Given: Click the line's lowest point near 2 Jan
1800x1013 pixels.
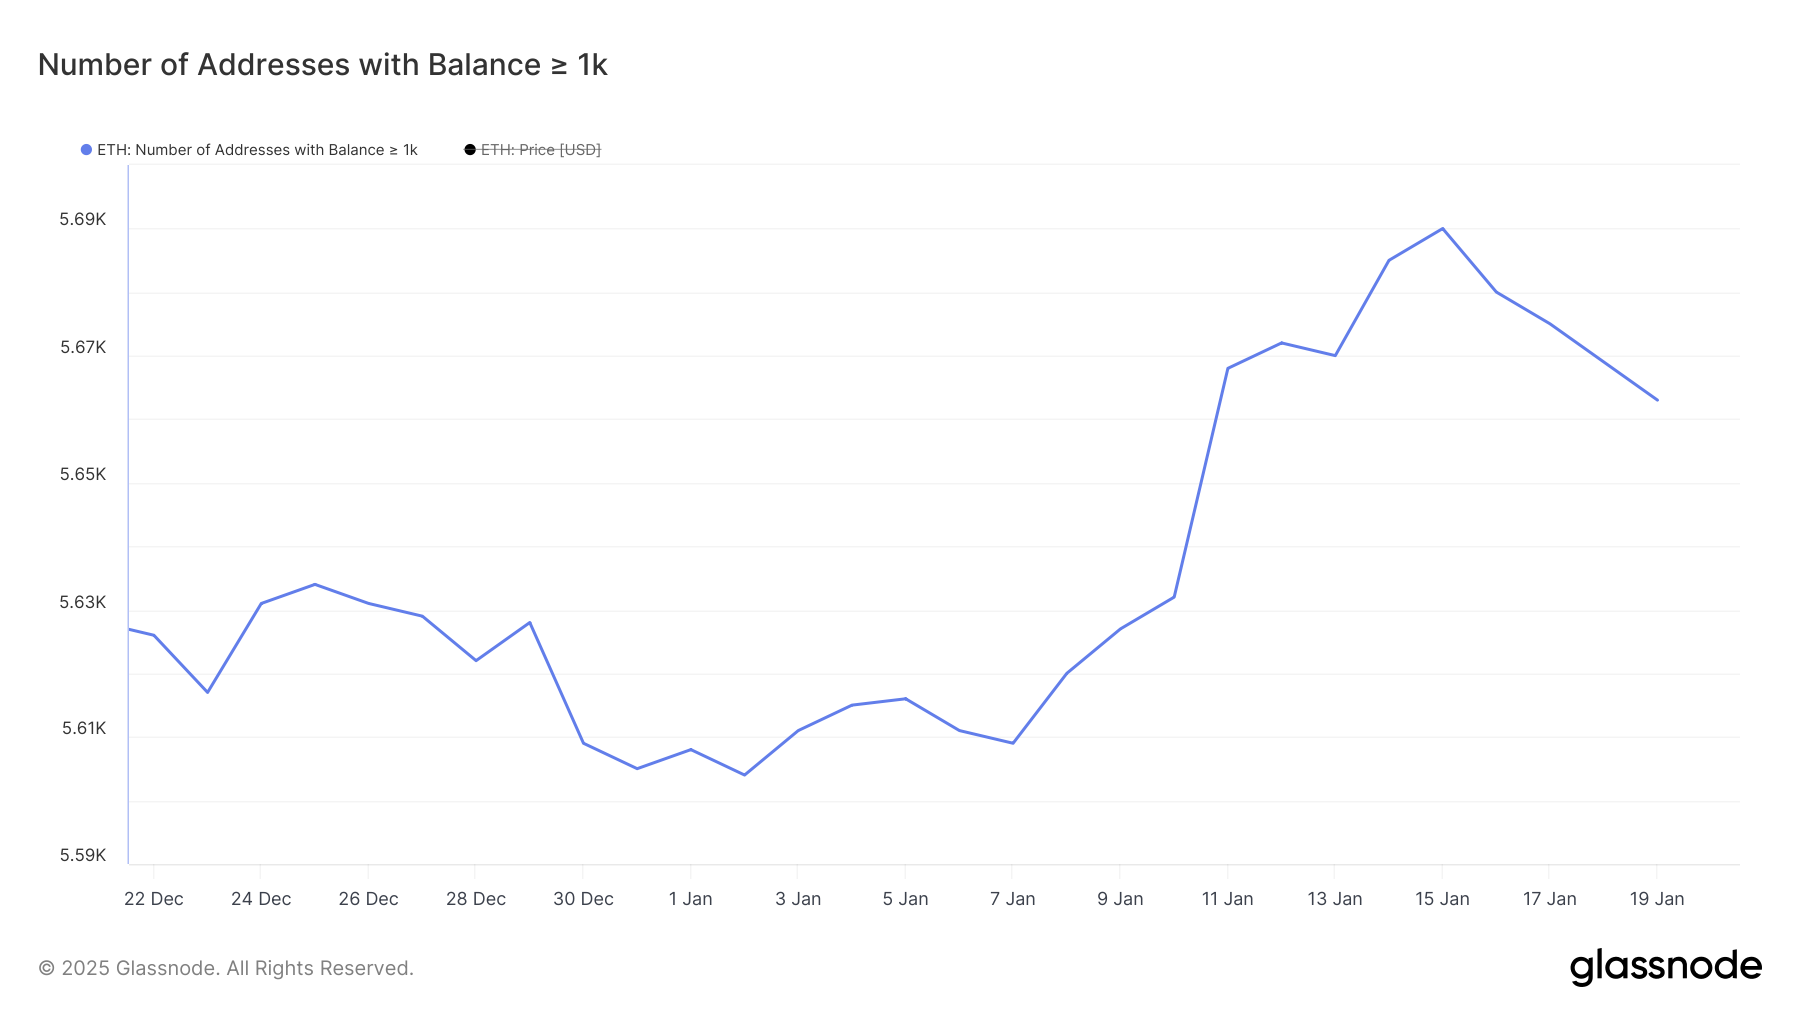Looking at the screenshot, I should (x=744, y=775).
